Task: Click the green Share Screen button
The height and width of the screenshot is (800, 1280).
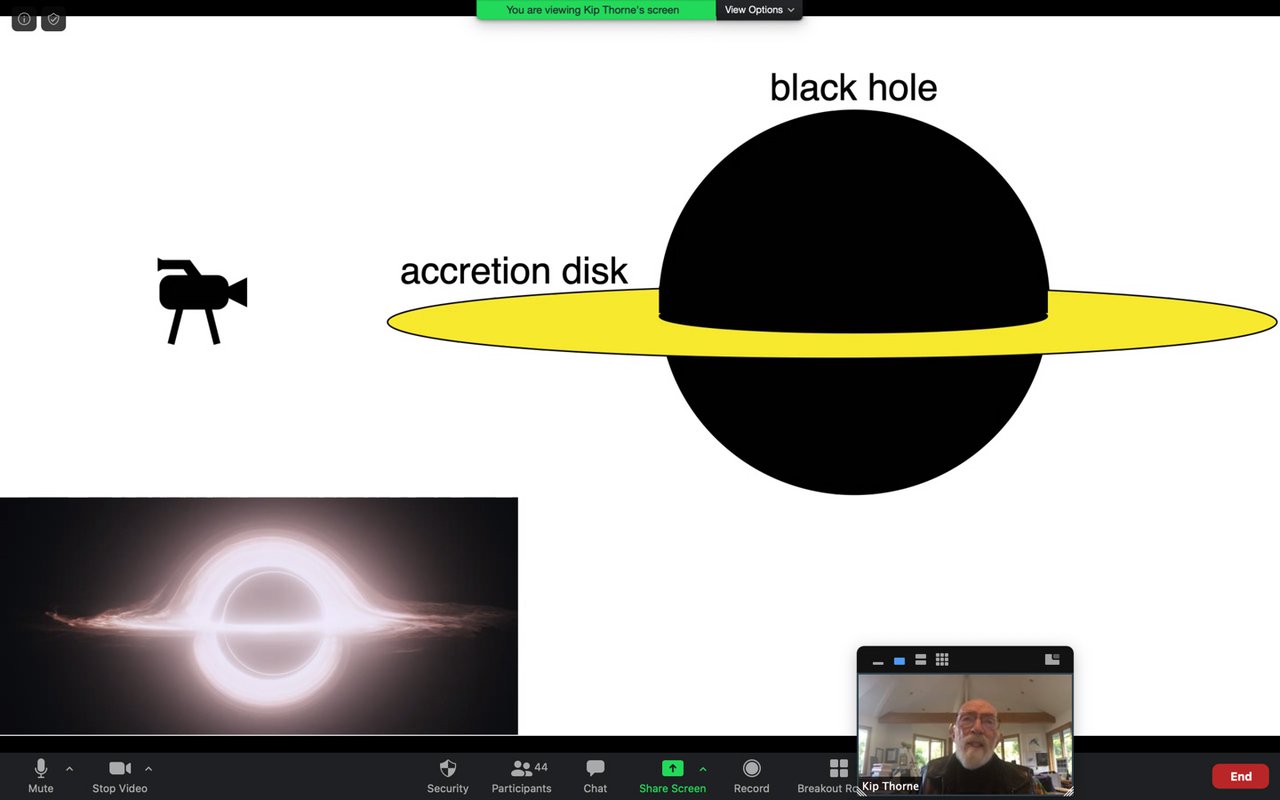Action: [x=672, y=770]
